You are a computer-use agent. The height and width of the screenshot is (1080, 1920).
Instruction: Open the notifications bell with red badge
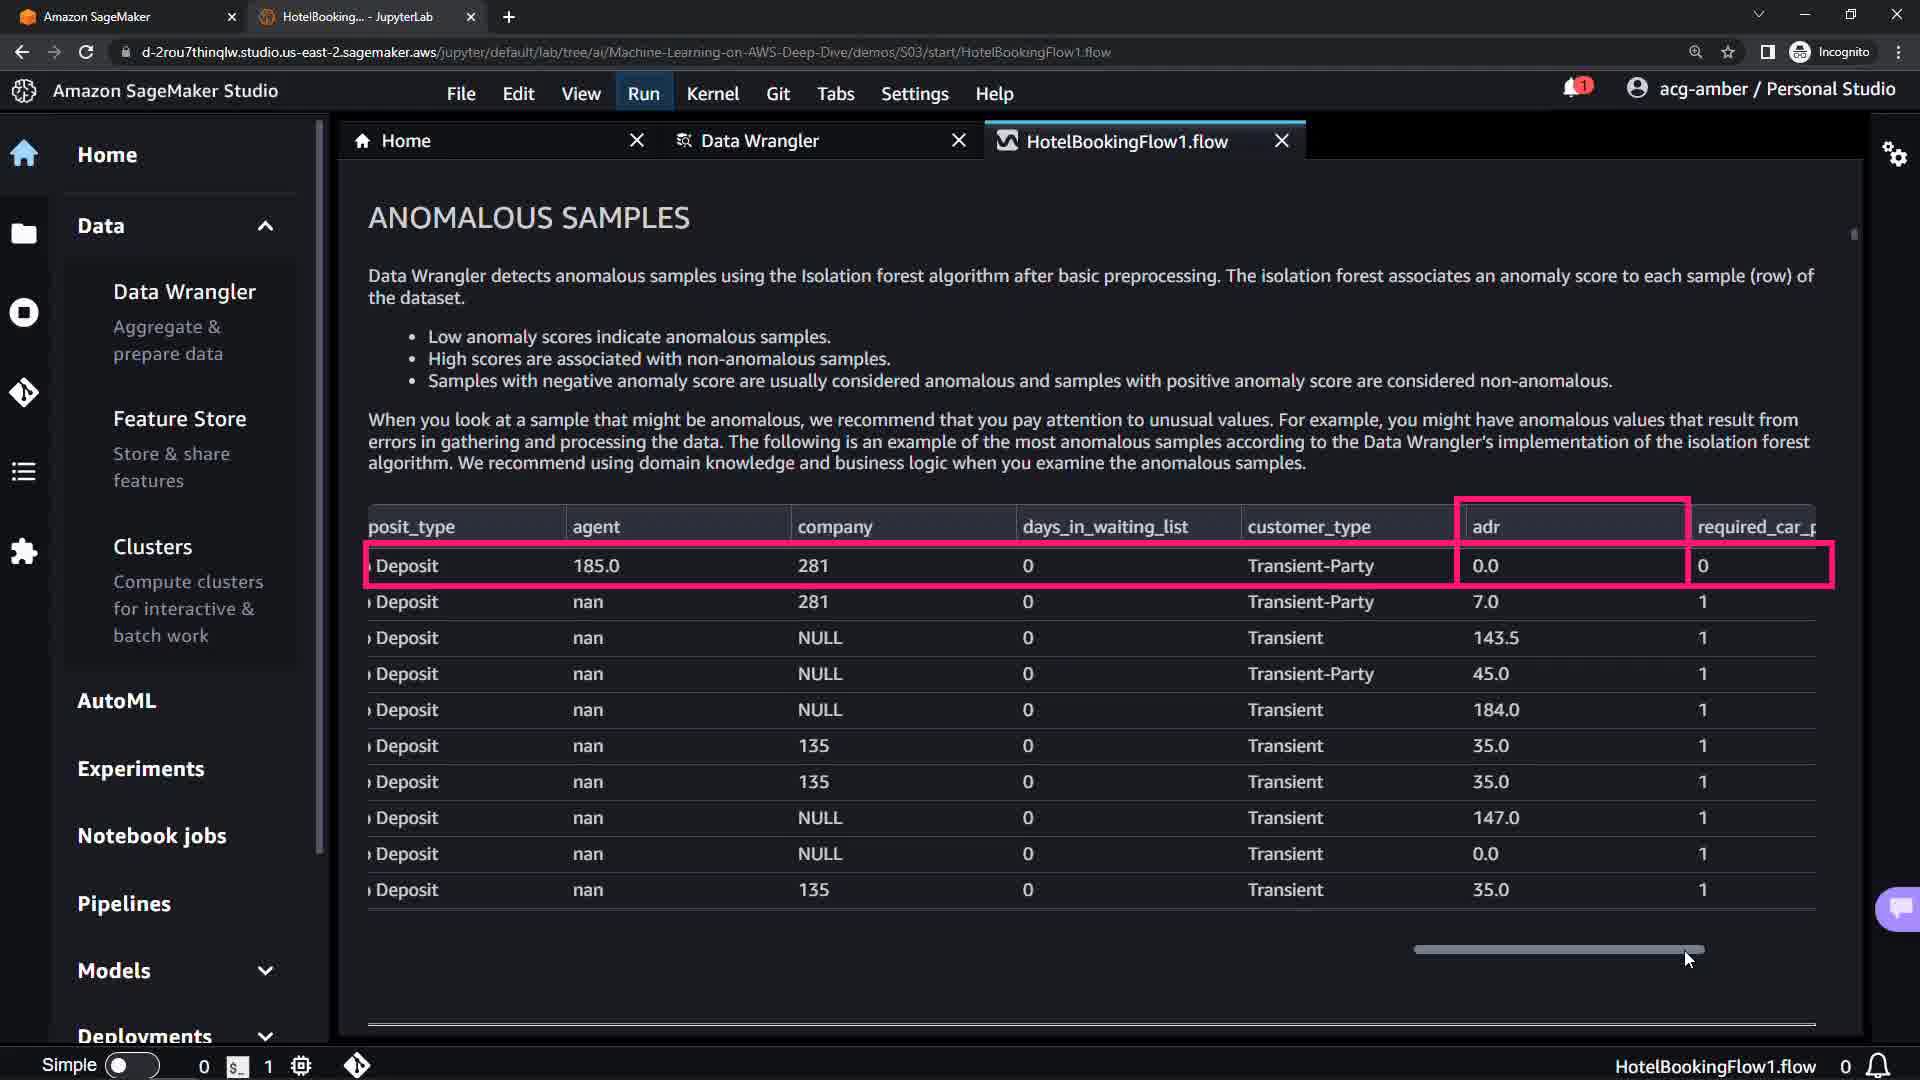click(1574, 89)
